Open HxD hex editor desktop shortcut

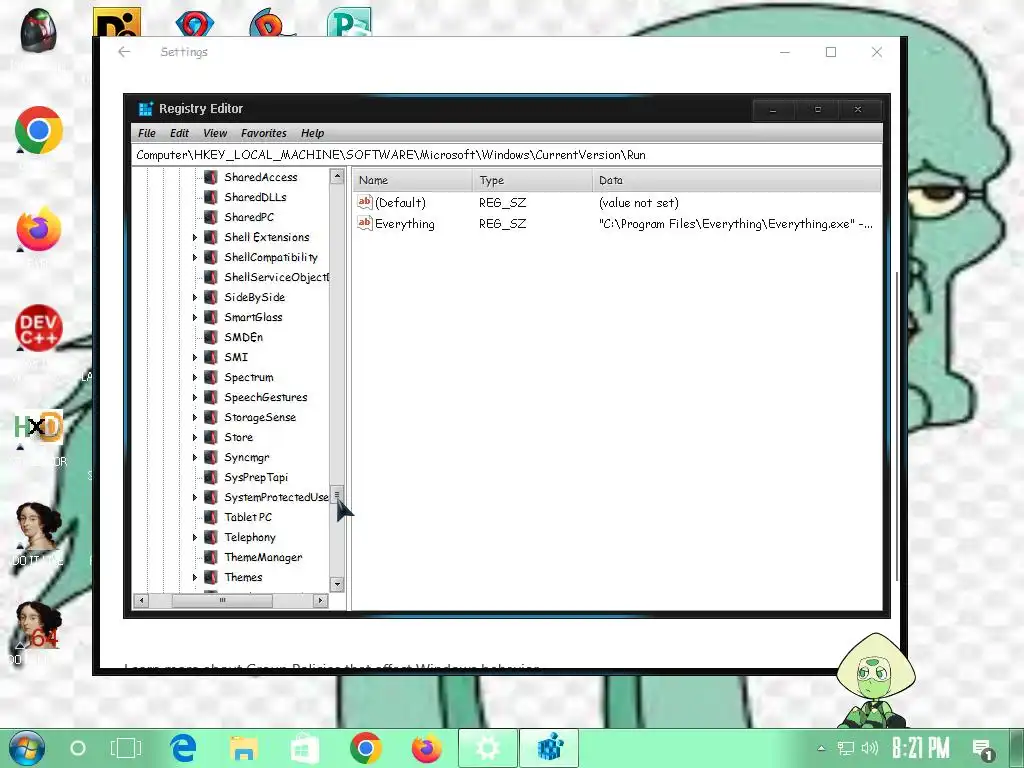[39, 427]
